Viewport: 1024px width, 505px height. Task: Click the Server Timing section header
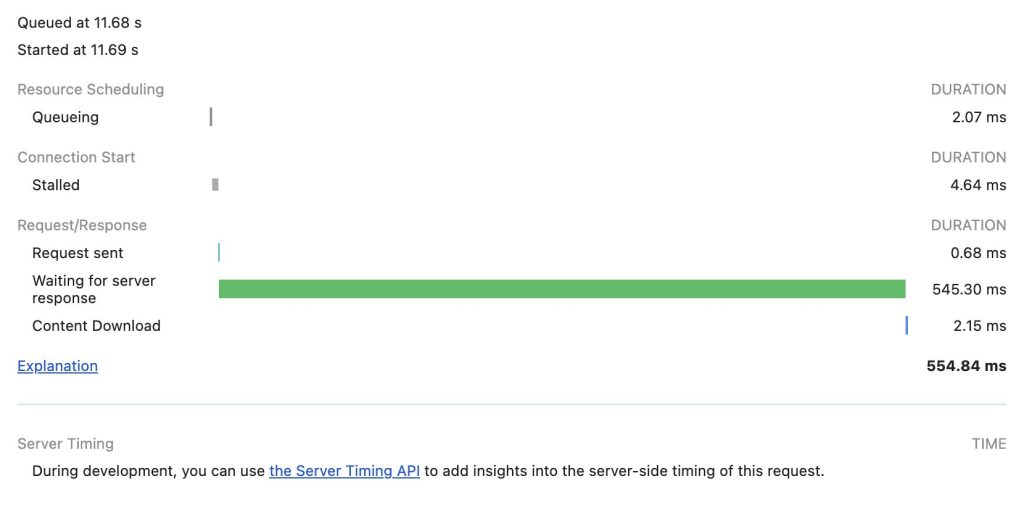coord(65,444)
